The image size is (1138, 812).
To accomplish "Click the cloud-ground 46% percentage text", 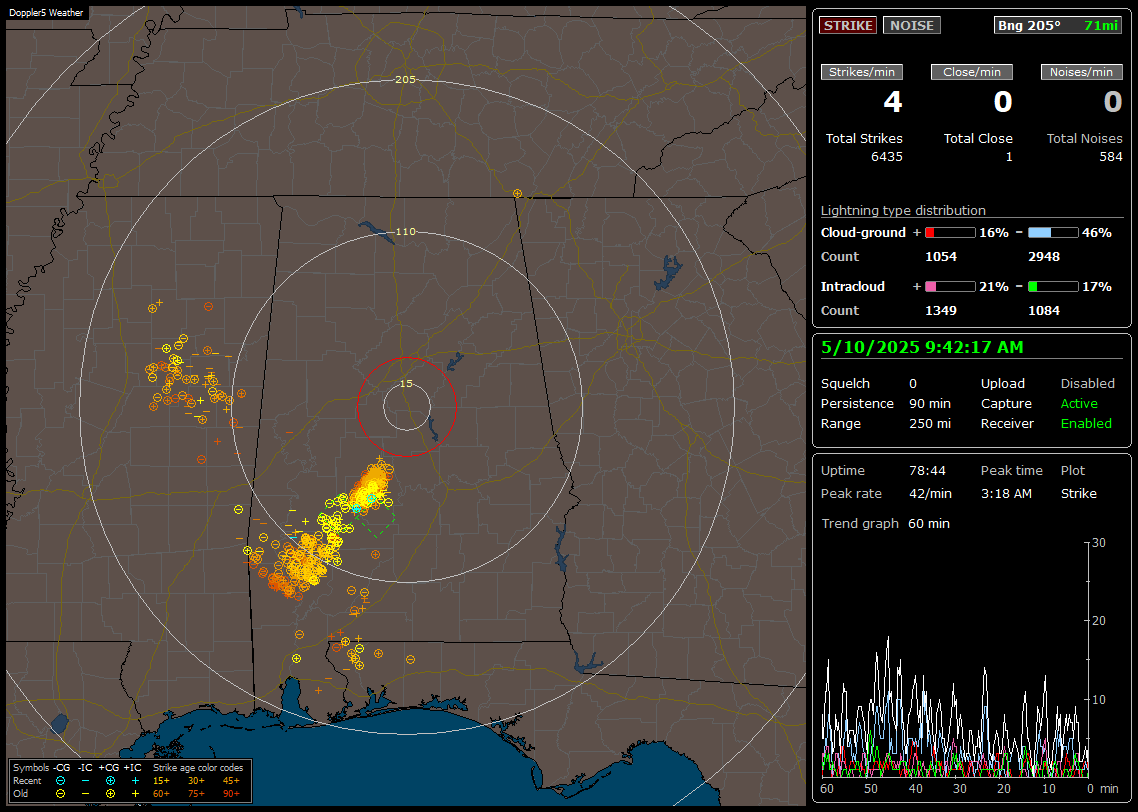I will pos(1097,233).
